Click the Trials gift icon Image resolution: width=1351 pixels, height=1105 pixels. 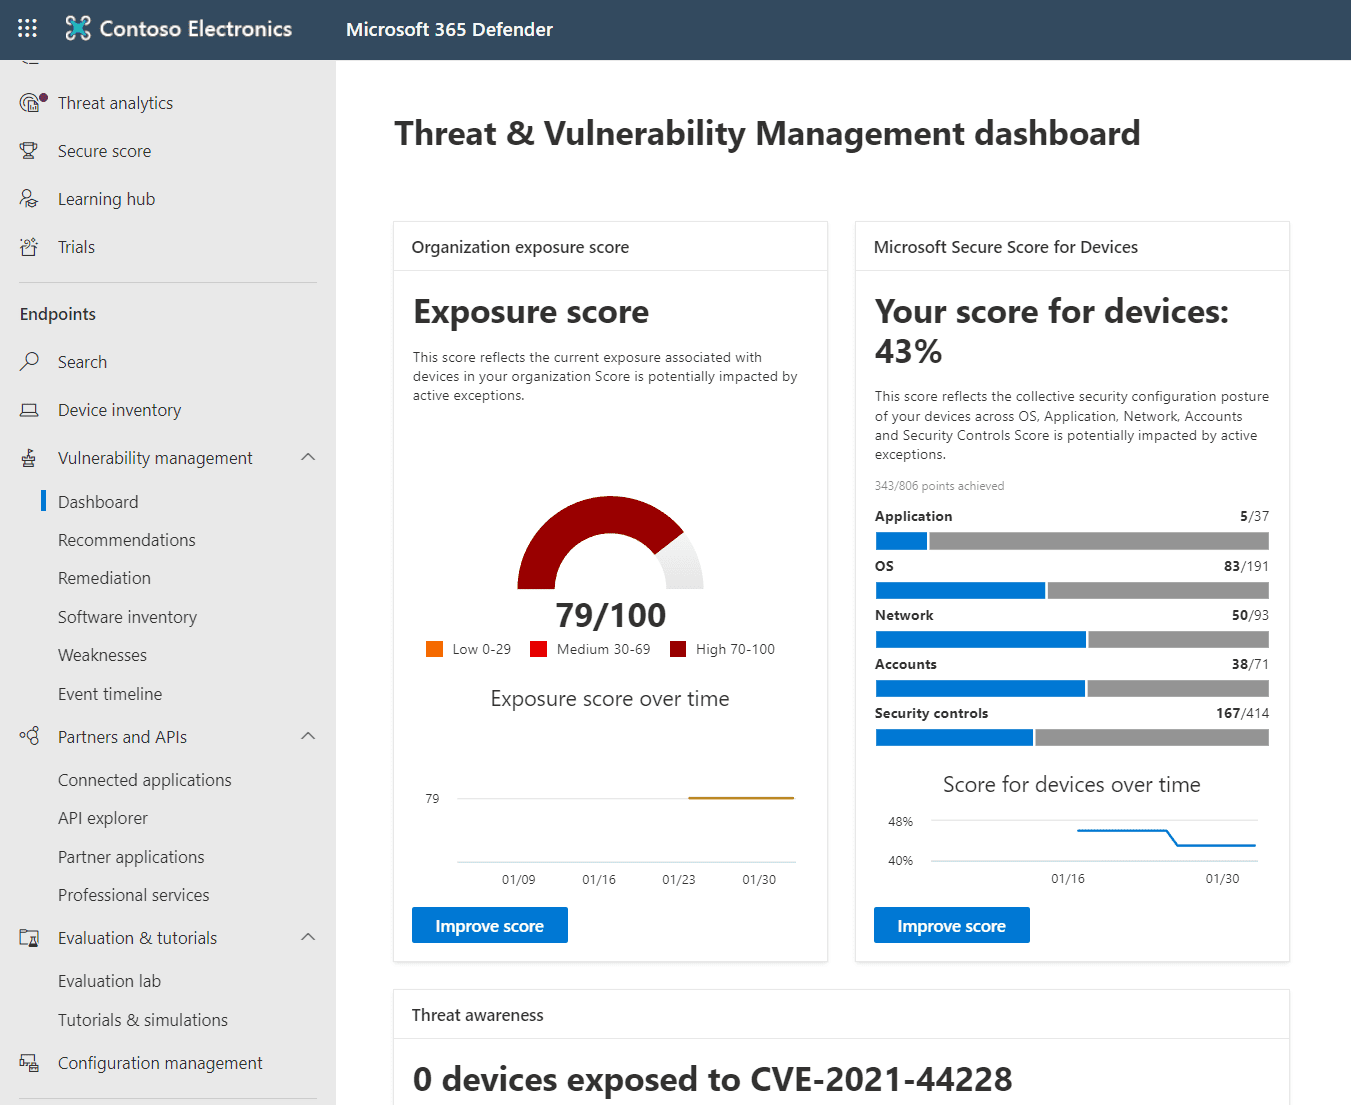click(29, 247)
